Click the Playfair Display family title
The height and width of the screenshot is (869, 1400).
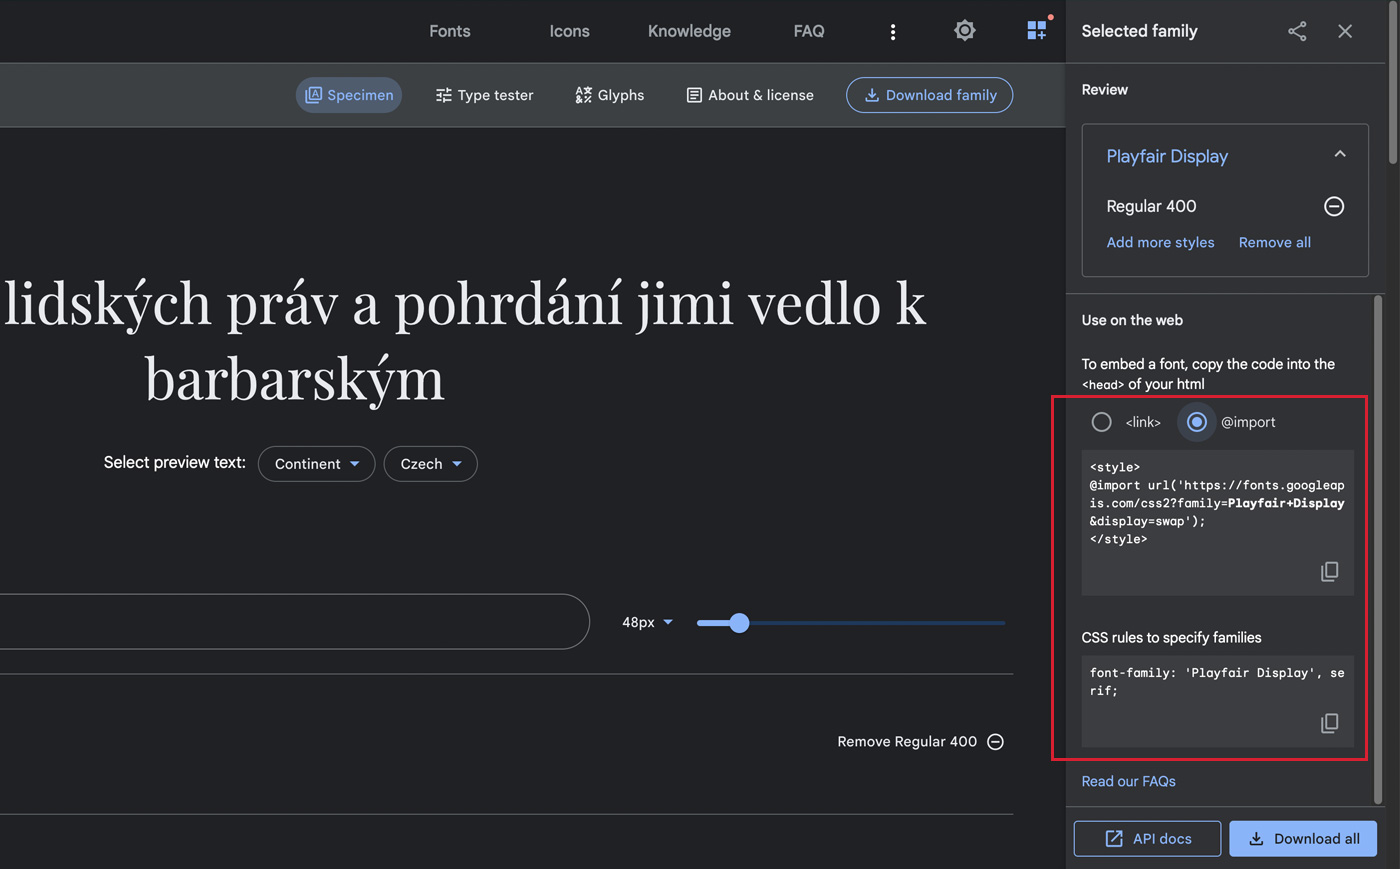click(1167, 156)
